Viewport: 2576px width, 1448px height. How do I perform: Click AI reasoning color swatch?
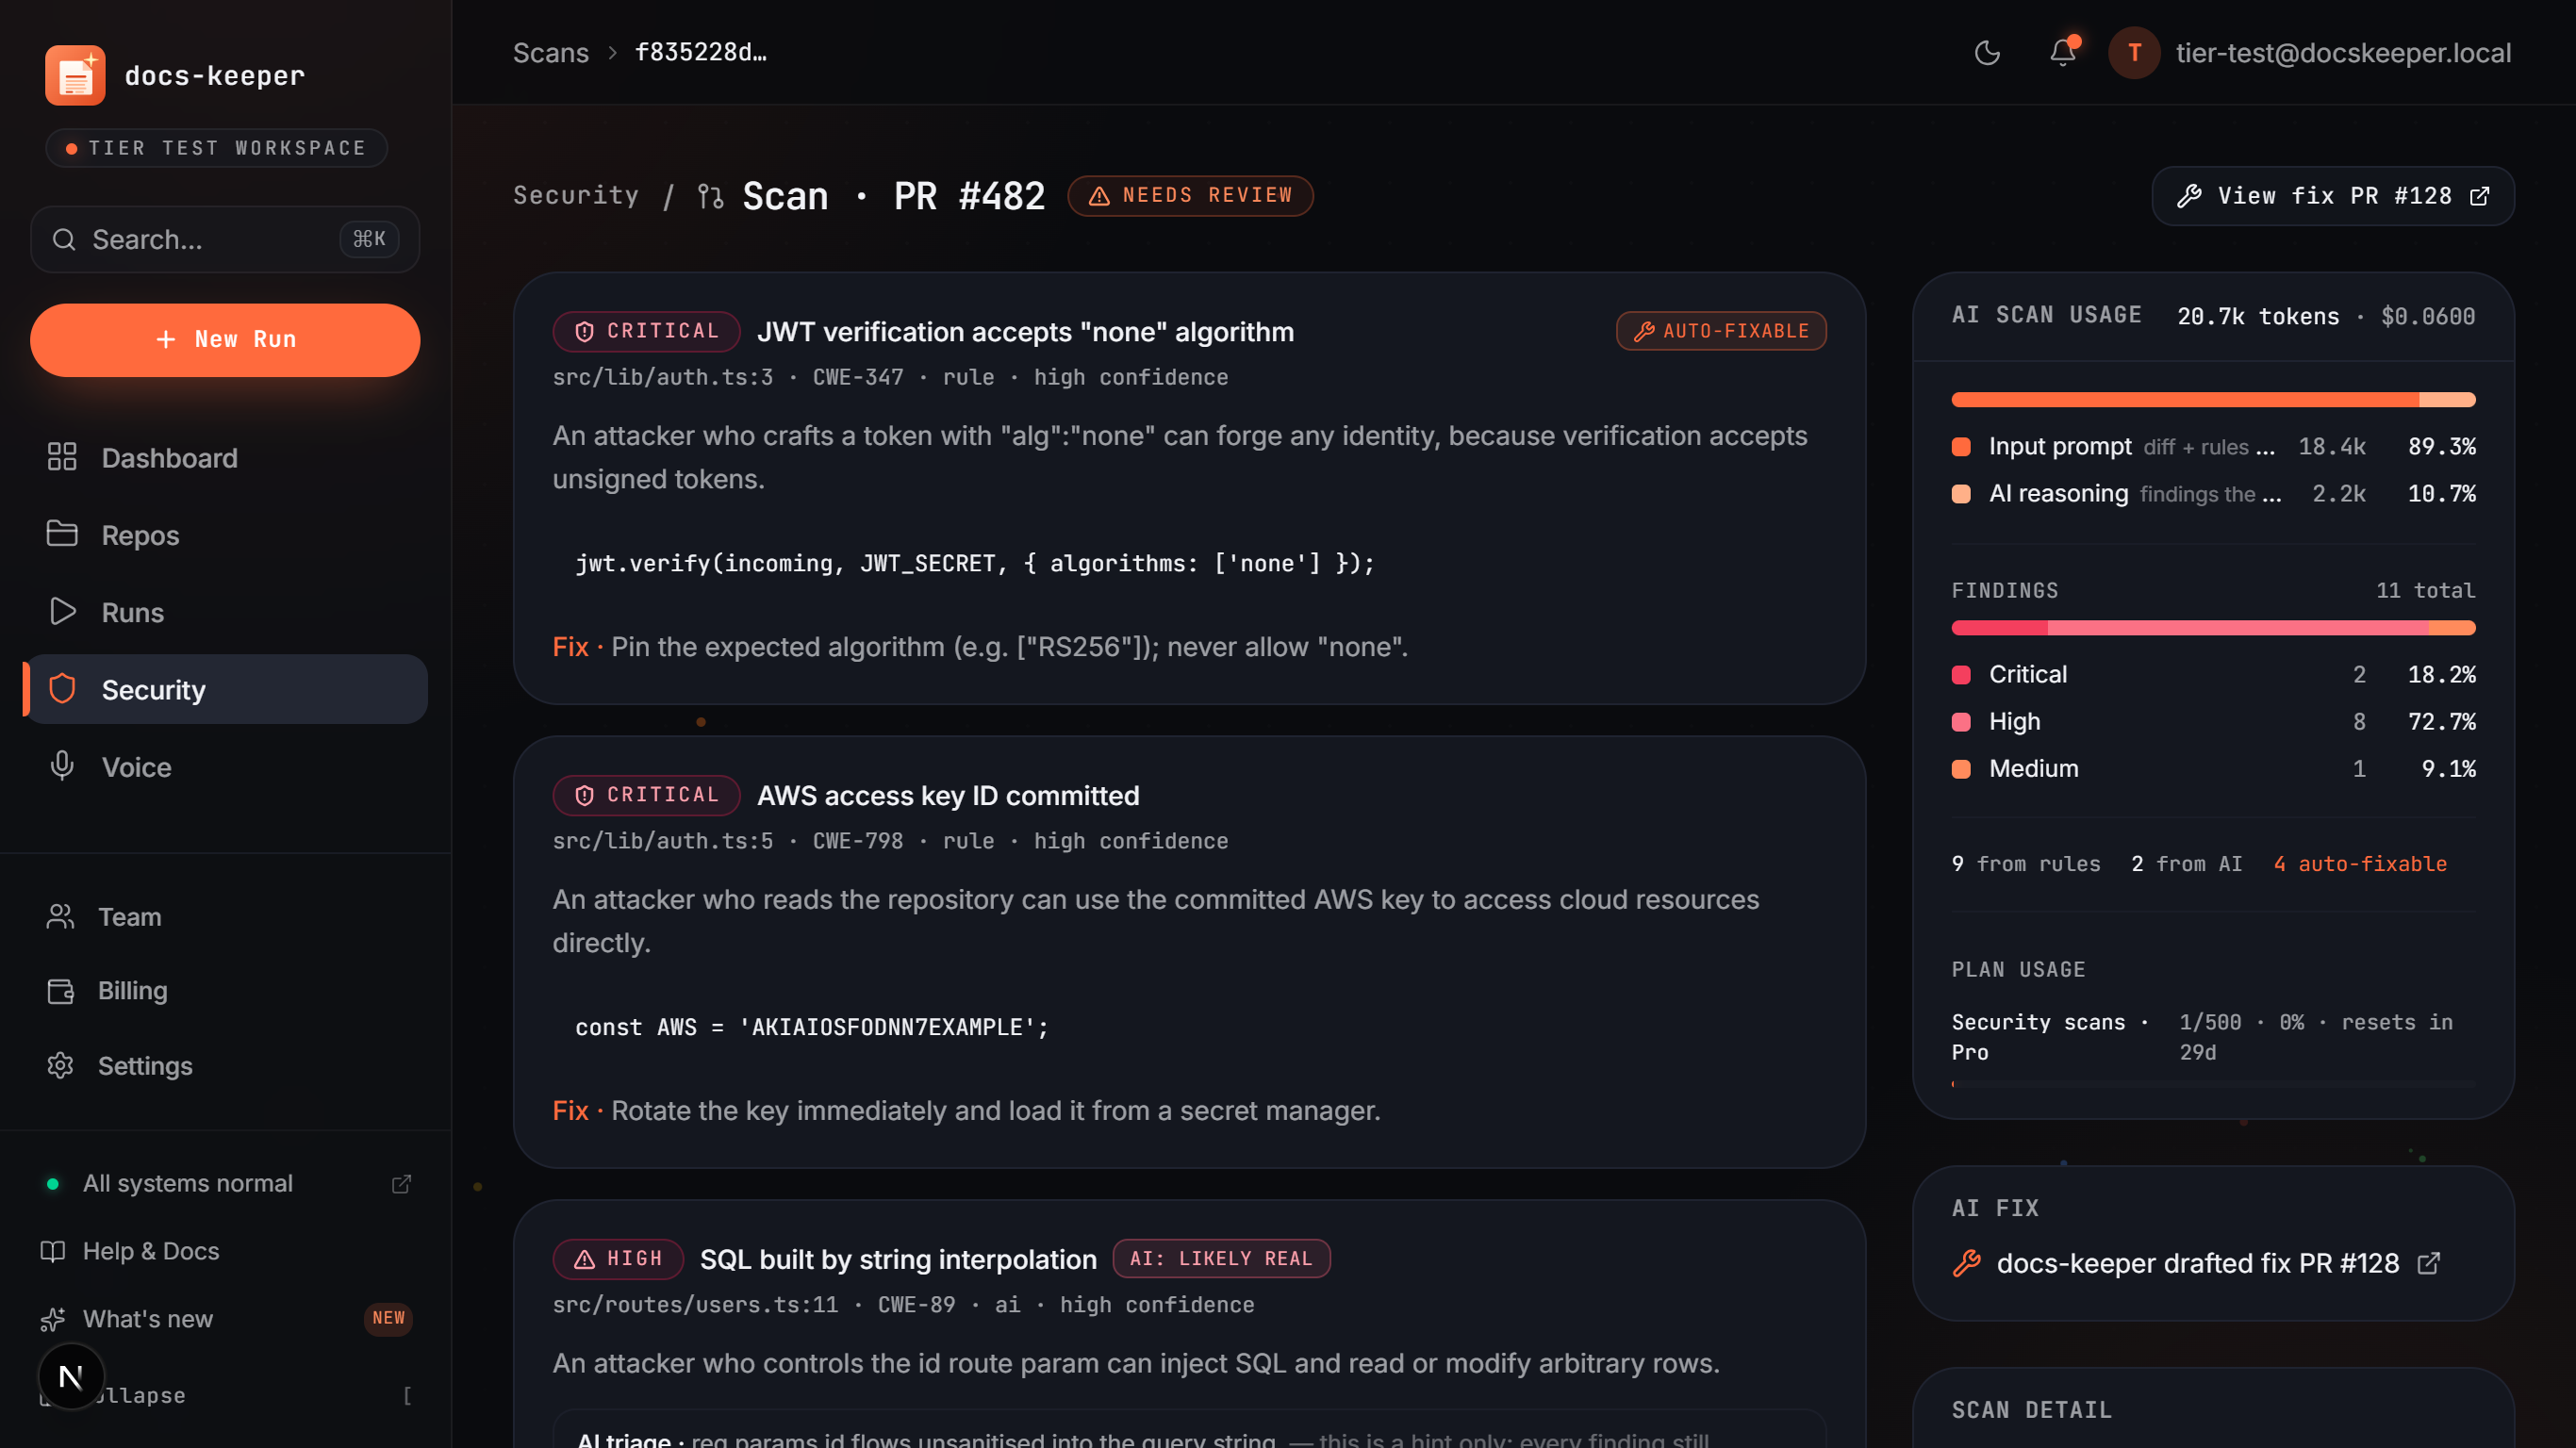tap(1961, 495)
